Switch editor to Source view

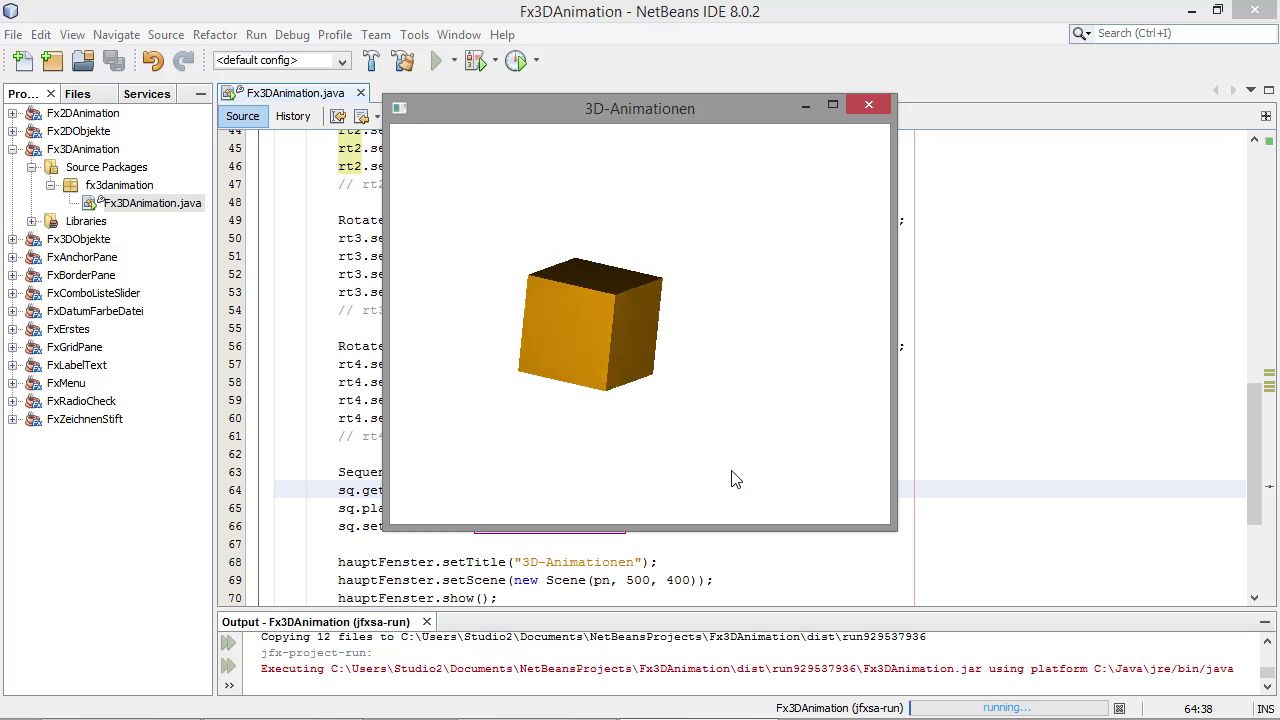click(x=242, y=116)
